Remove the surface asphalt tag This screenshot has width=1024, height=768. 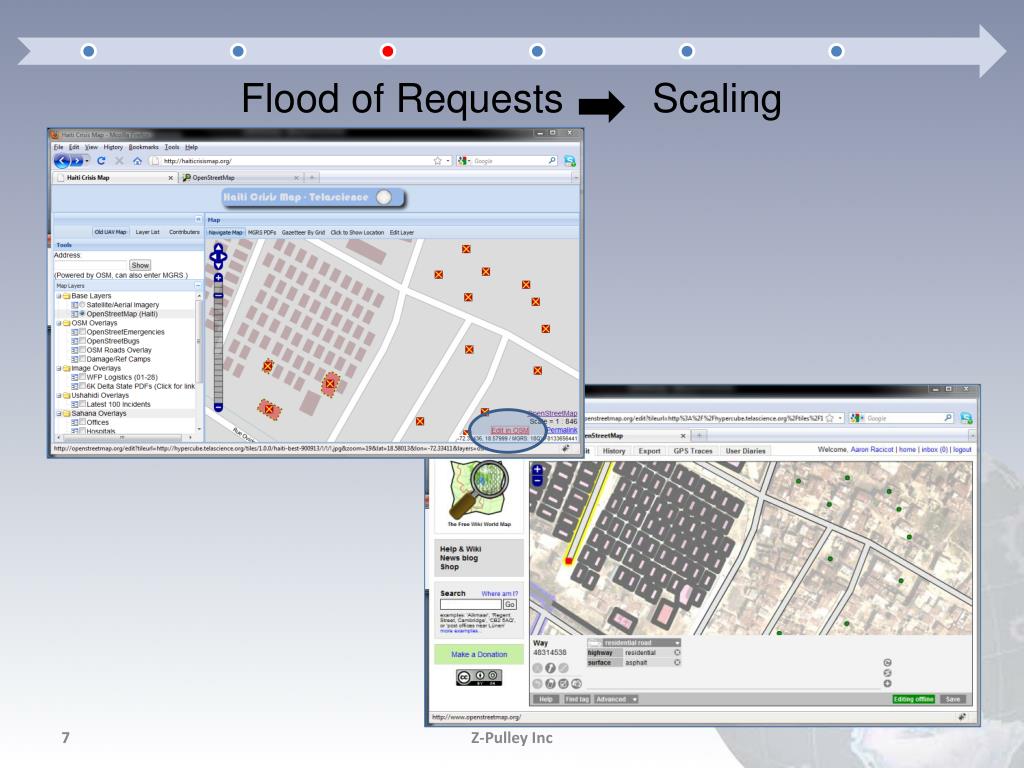[x=677, y=662]
